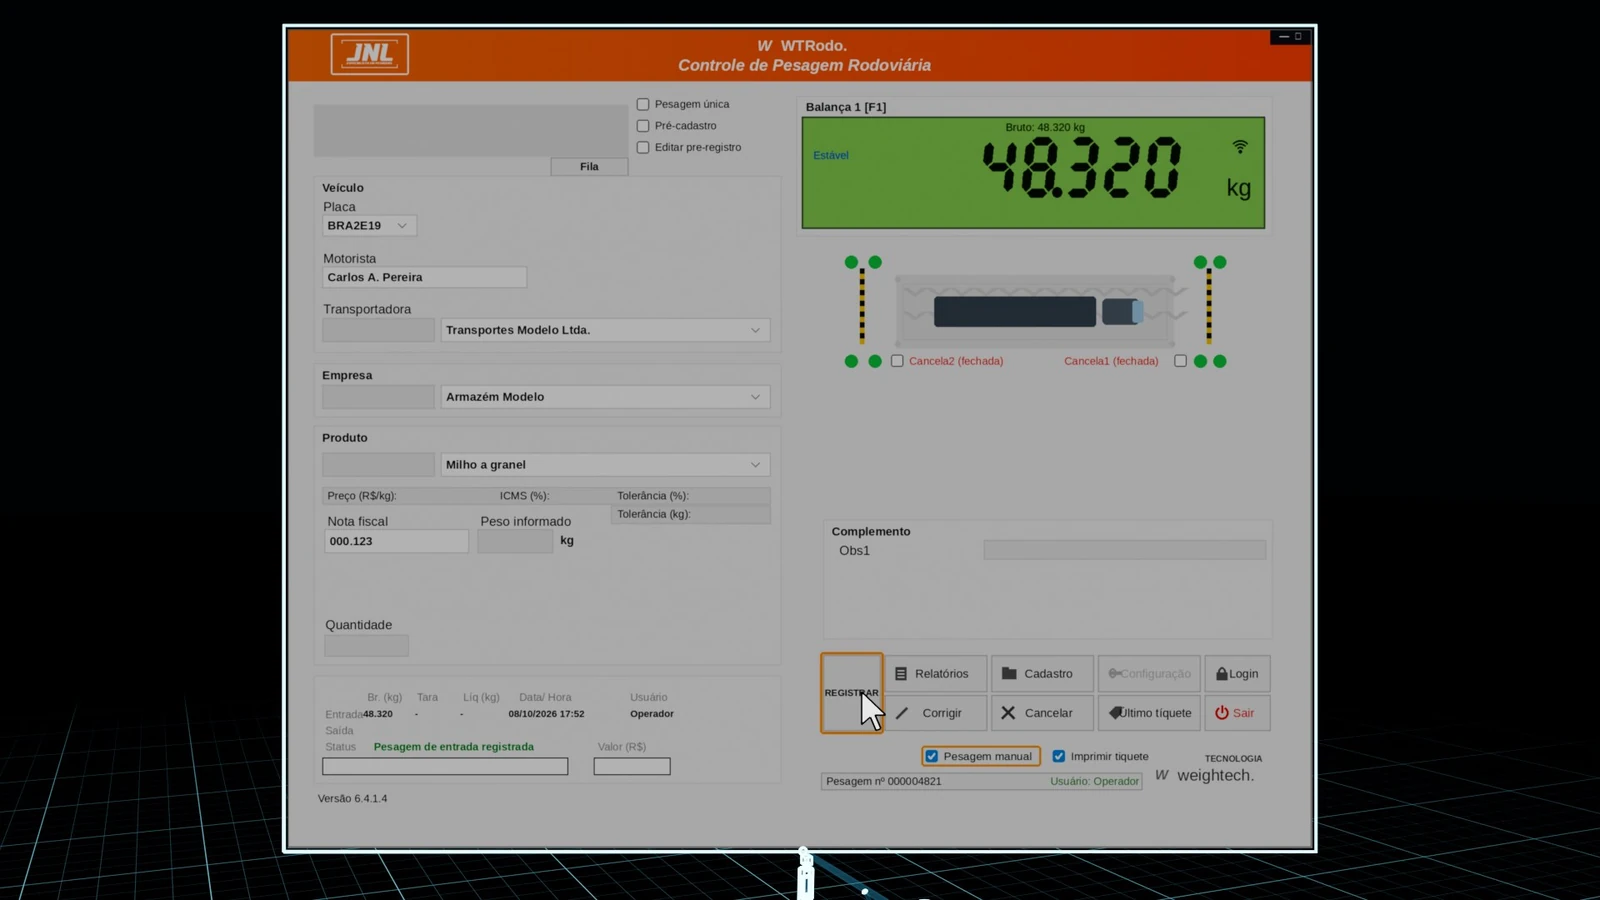Click the Produto code field
The image size is (1600, 900).
point(378,465)
